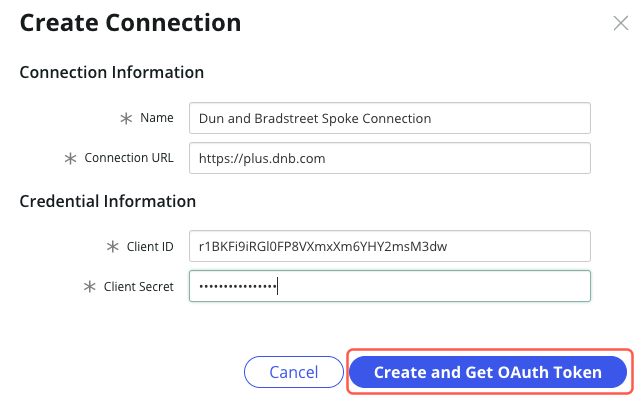Click the Client Secret label

pyautogui.click(x=138, y=286)
